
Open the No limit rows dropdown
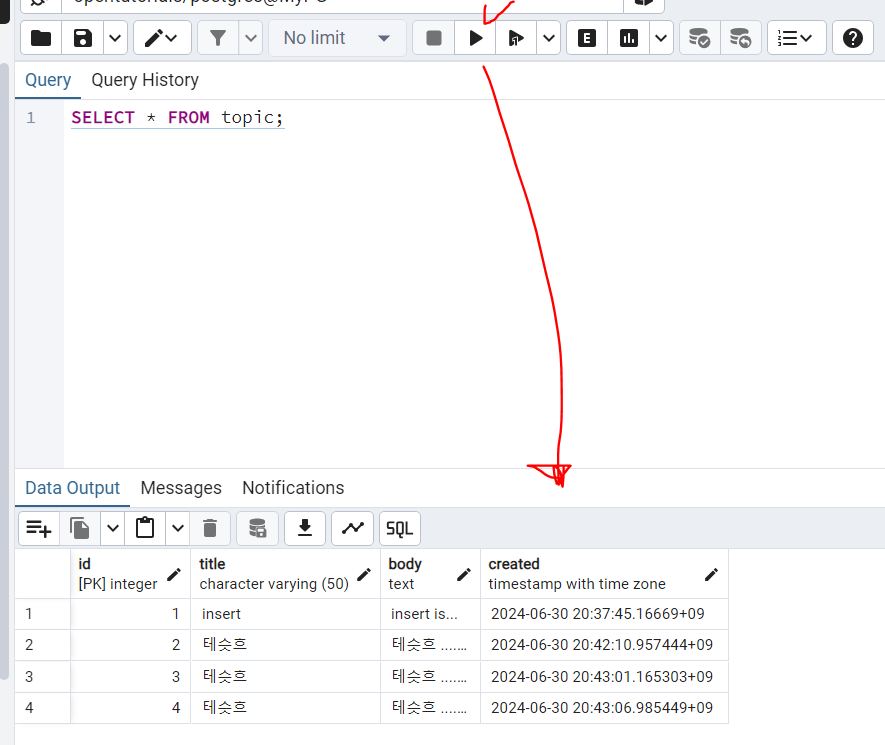[x=337, y=38]
